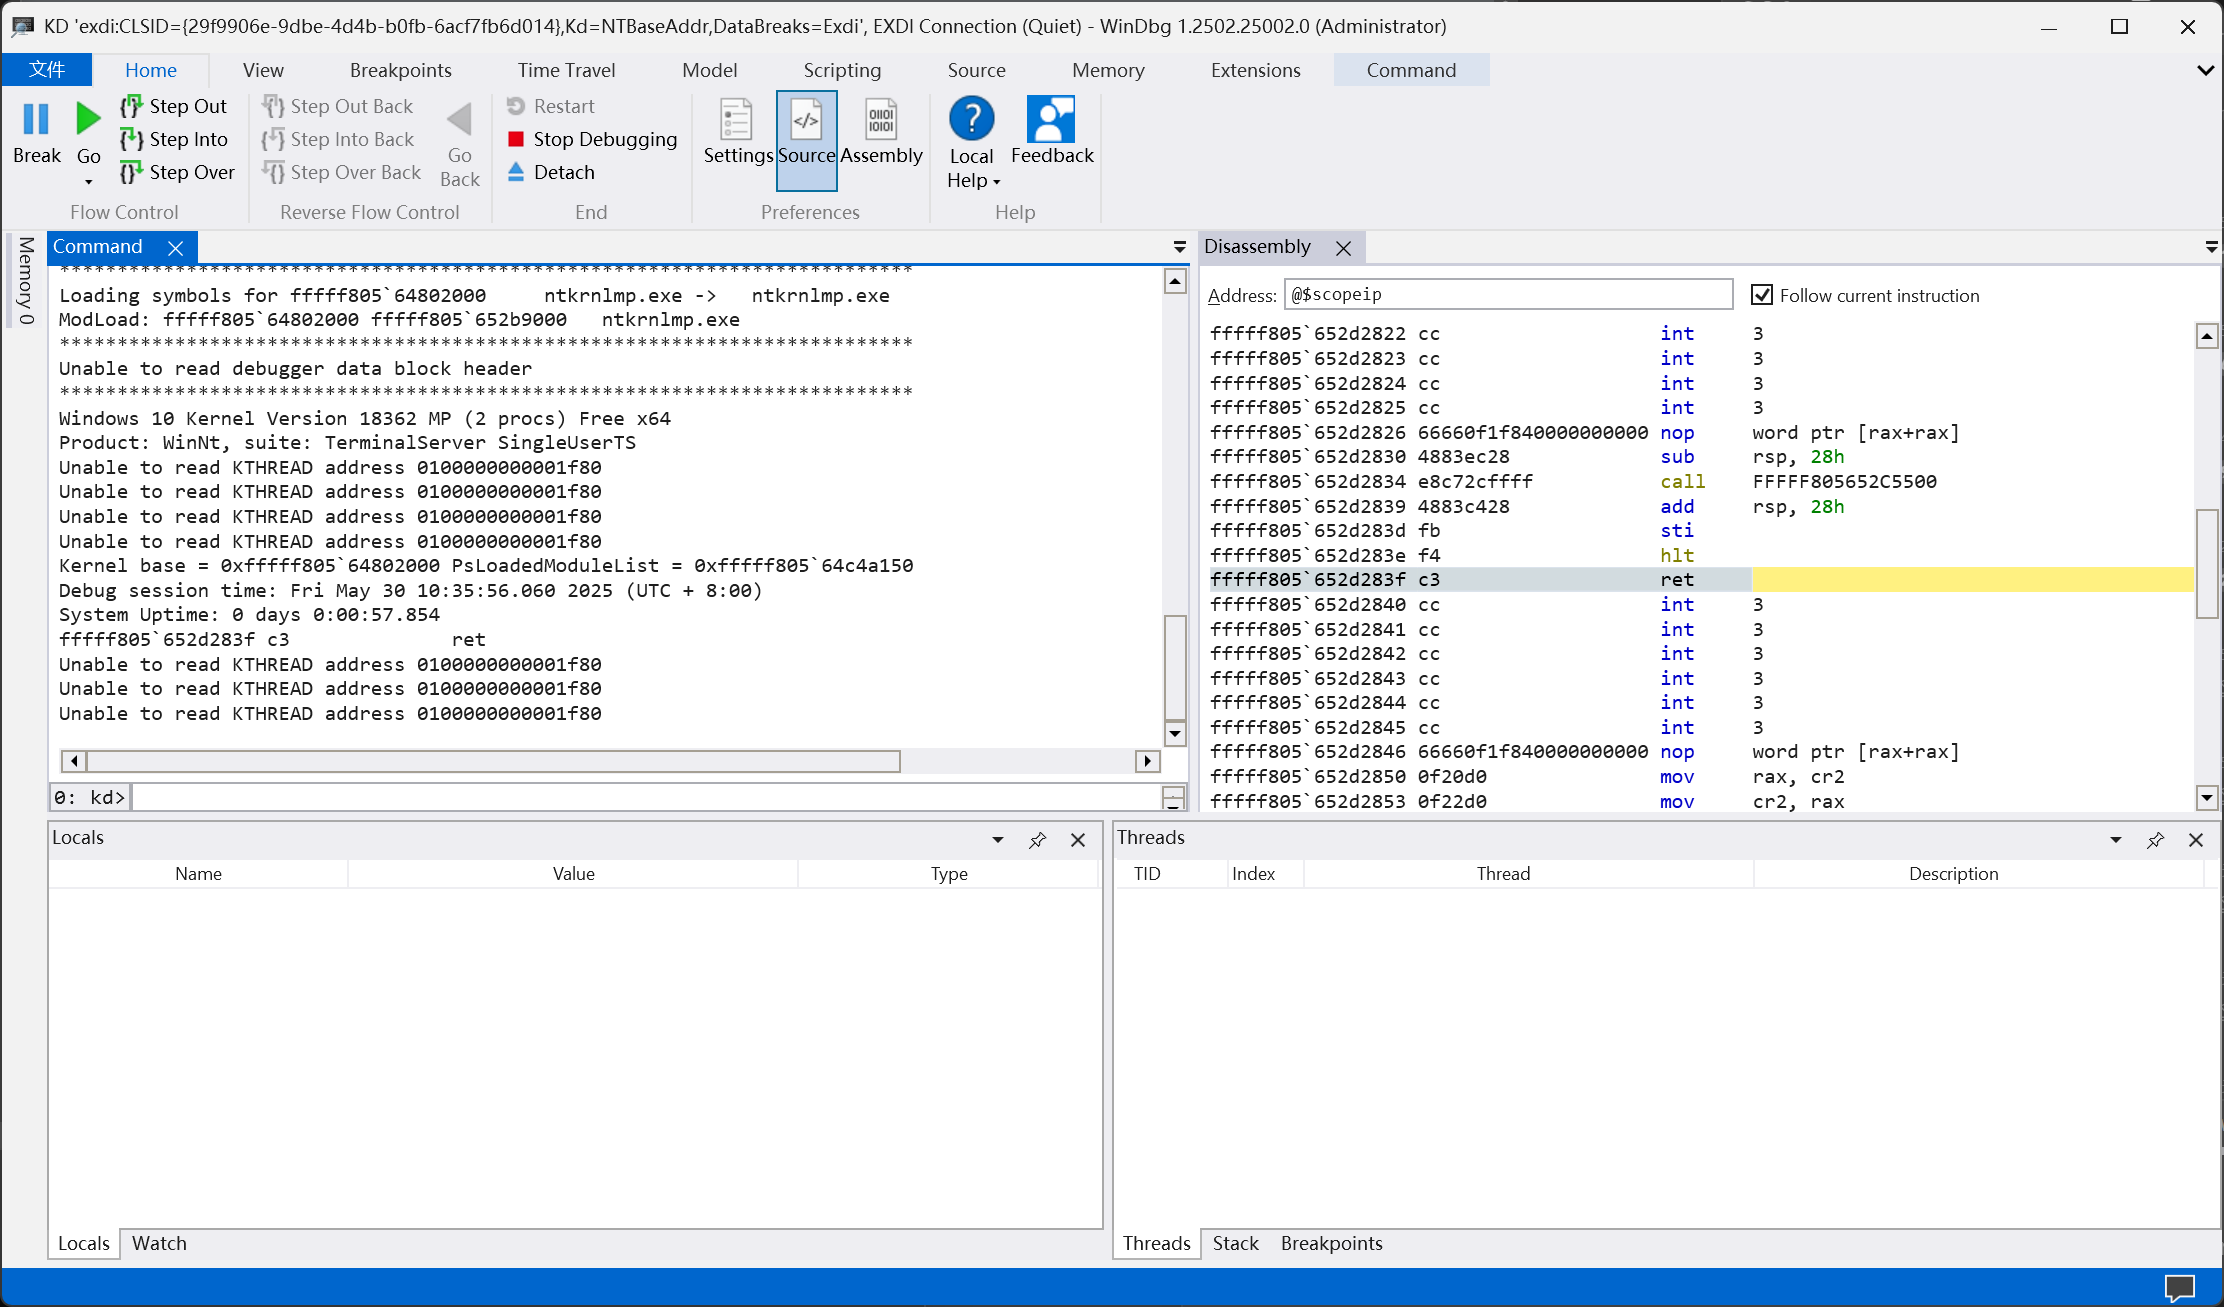Image resolution: width=2224 pixels, height=1307 pixels.
Task: Click Command window horizontal scrollbar thumb
Action: pyautogui.click(x=493, y=761)
